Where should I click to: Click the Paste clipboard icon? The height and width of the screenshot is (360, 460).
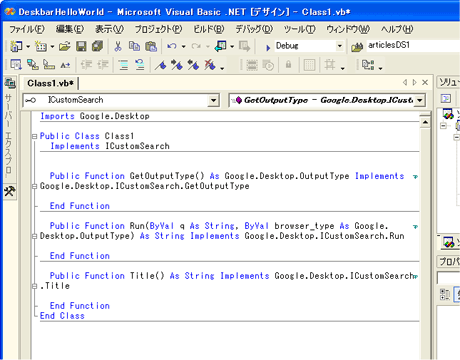click(151, 46)
